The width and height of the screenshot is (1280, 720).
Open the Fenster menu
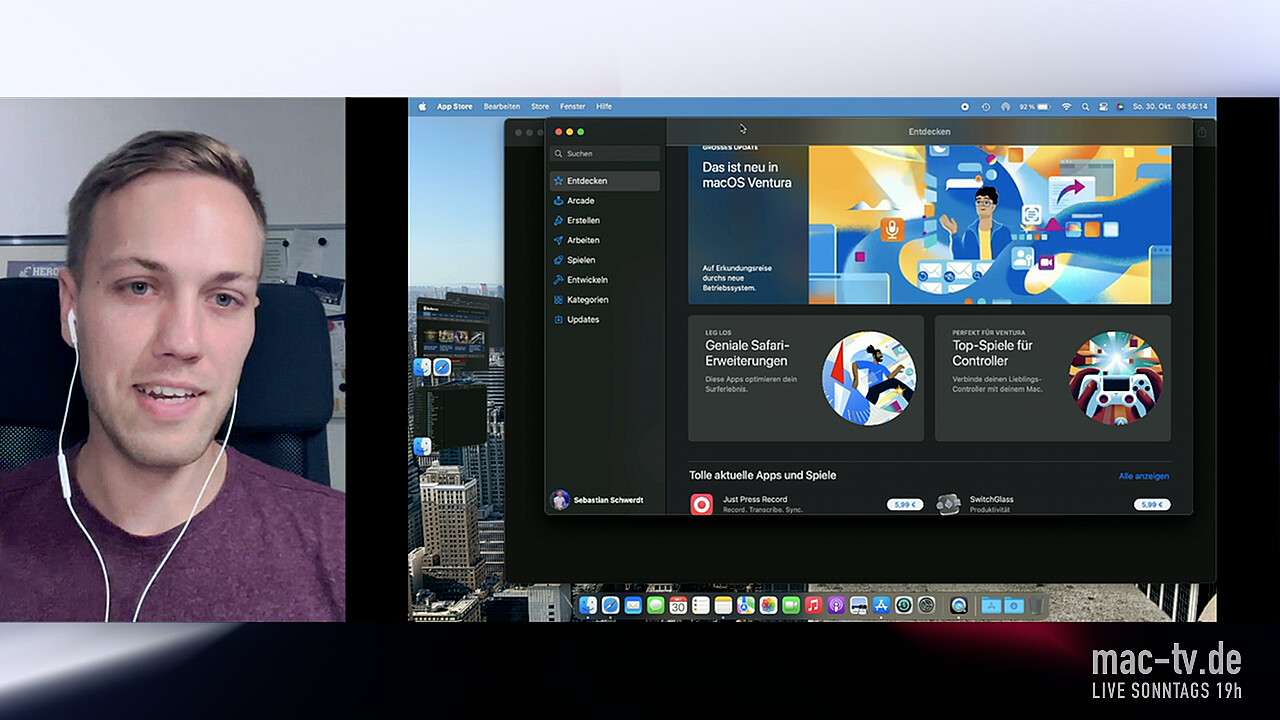(x=573, y=106)
